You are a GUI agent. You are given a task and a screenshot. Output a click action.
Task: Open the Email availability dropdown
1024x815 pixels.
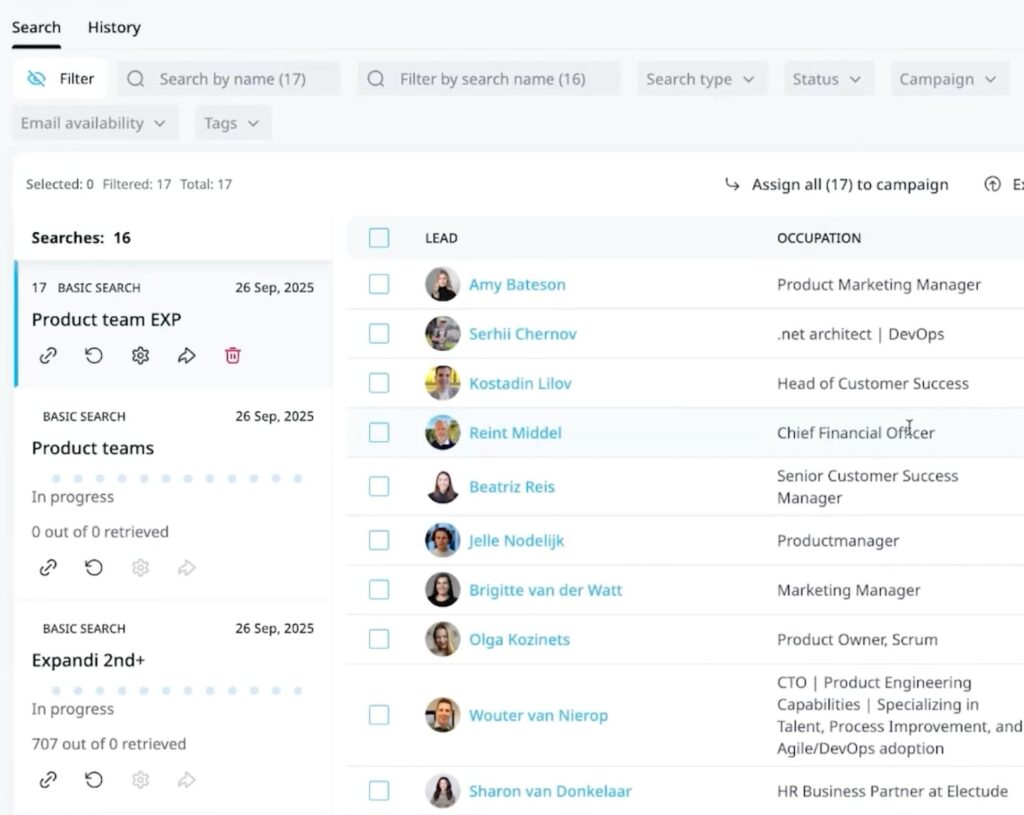point(94,123)
